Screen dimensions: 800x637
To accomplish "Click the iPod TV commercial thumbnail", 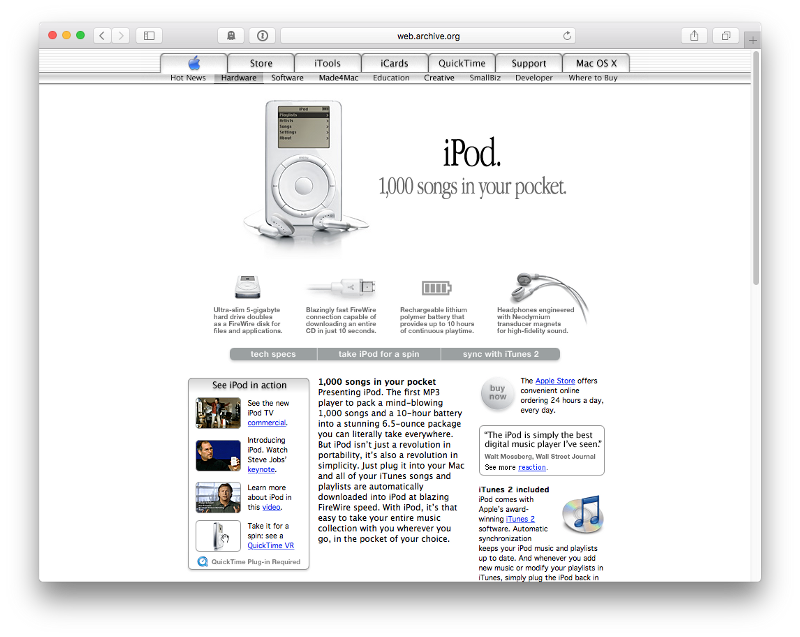I will [x=218, y=412].
